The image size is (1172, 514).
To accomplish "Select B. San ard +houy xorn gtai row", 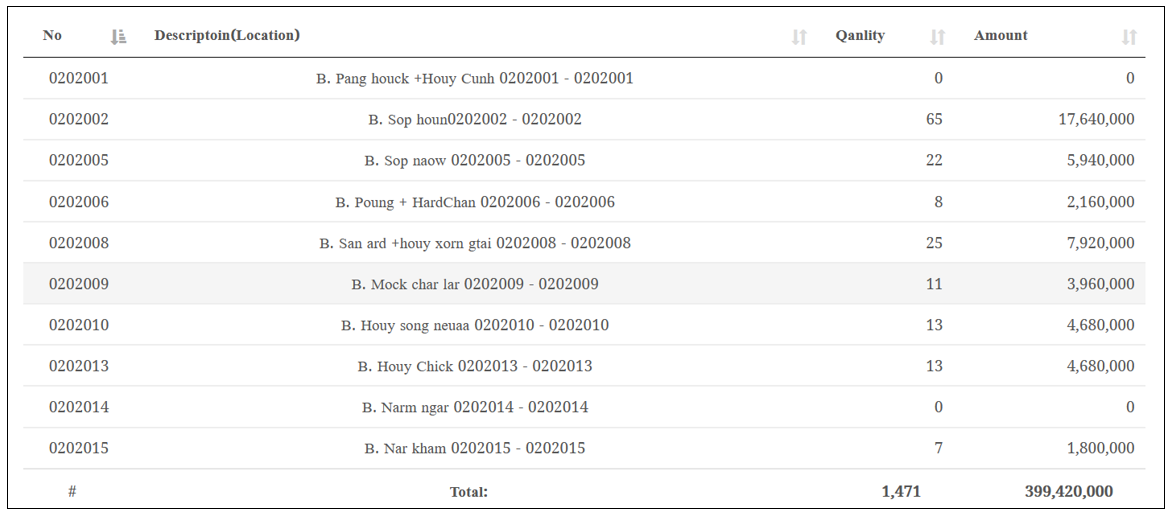I will pyautogui.click(x=584, y=243).
